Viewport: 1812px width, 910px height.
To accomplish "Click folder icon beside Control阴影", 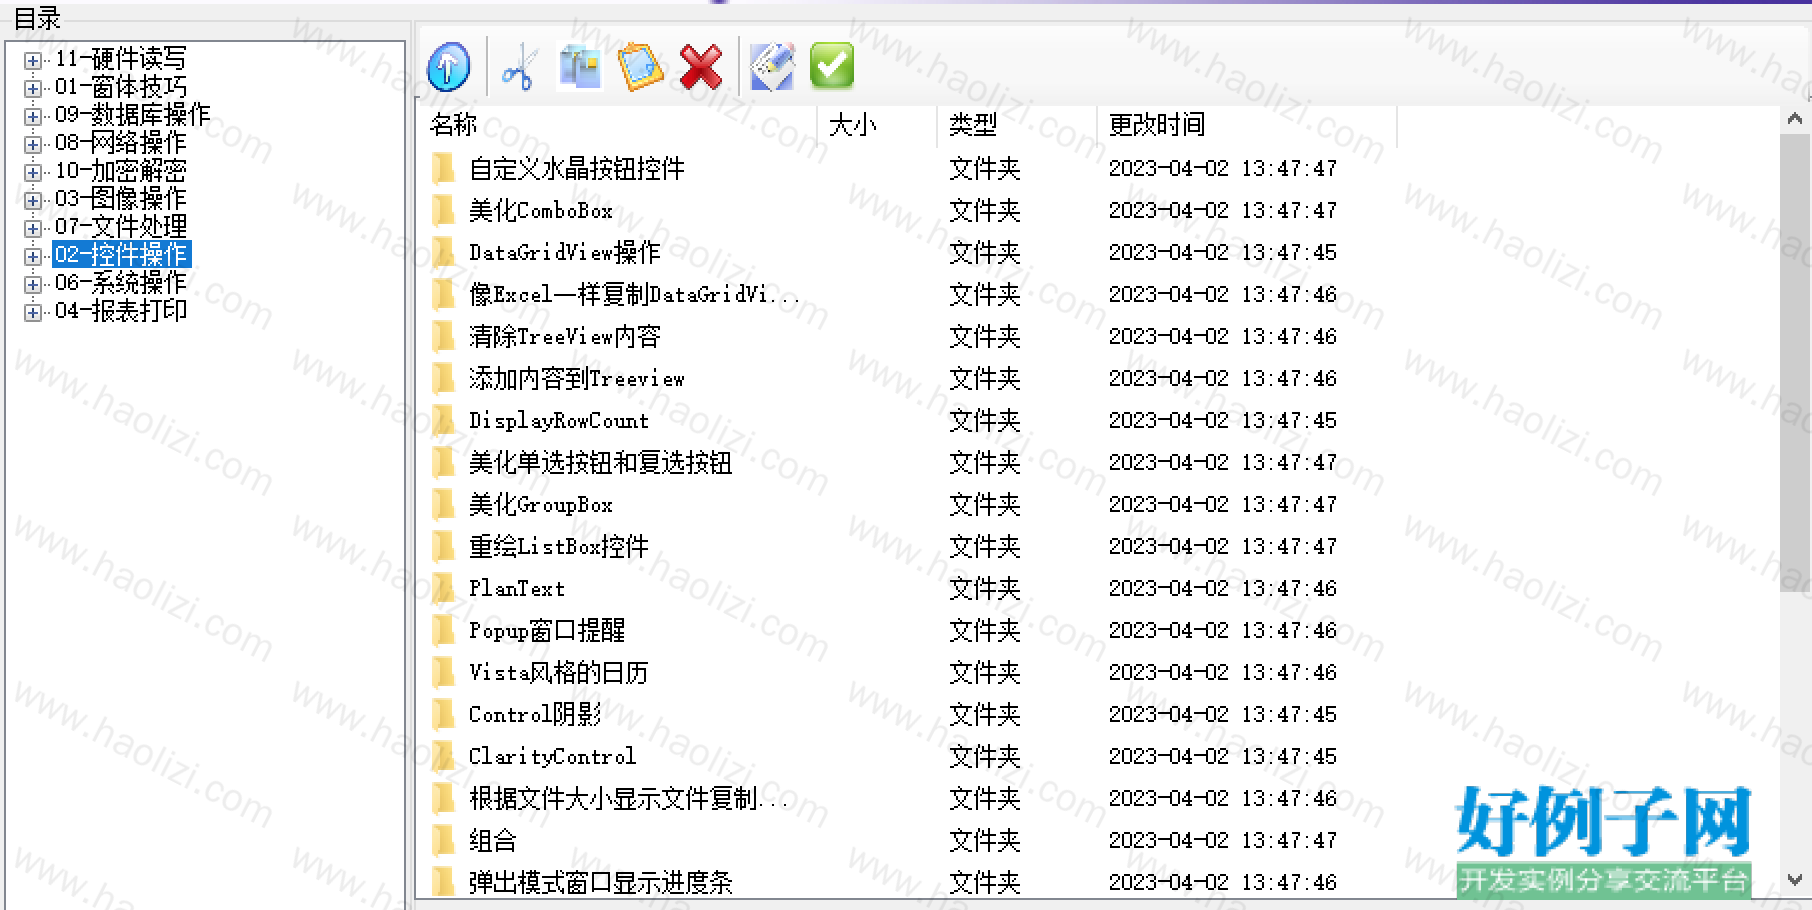I will tap(443, 714).
